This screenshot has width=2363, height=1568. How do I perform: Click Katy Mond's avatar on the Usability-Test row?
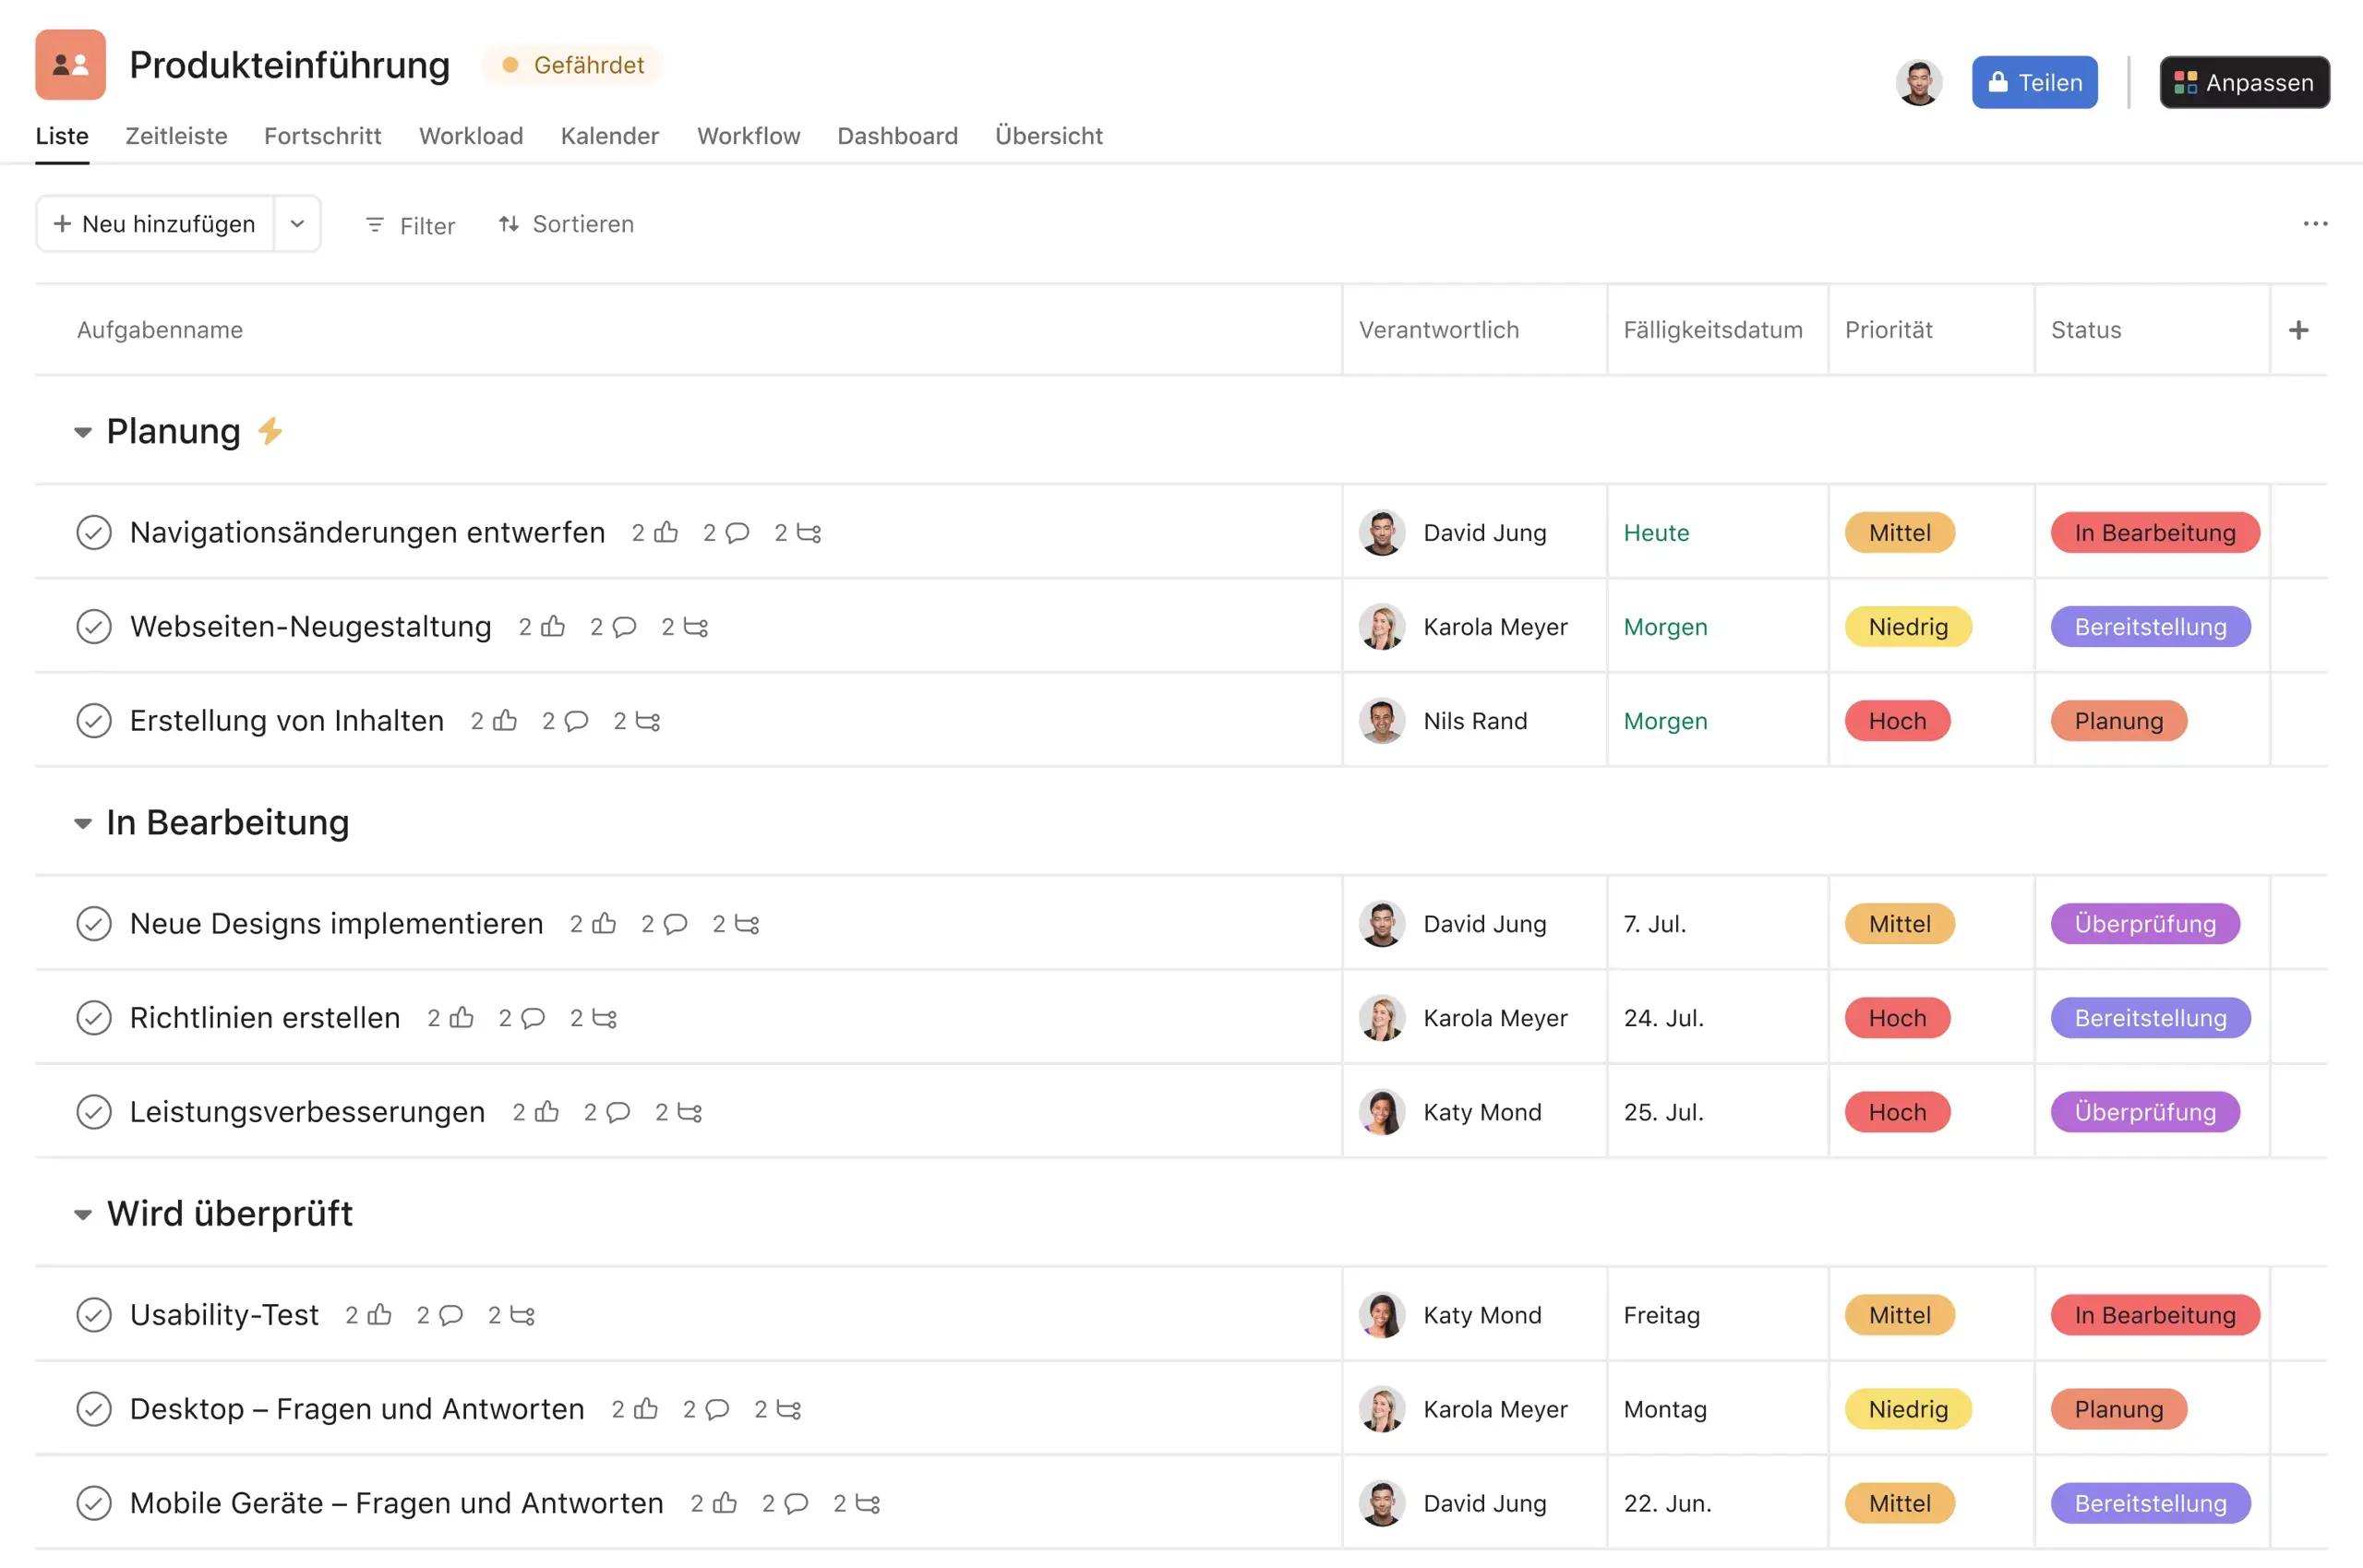coord(1381,1315)
